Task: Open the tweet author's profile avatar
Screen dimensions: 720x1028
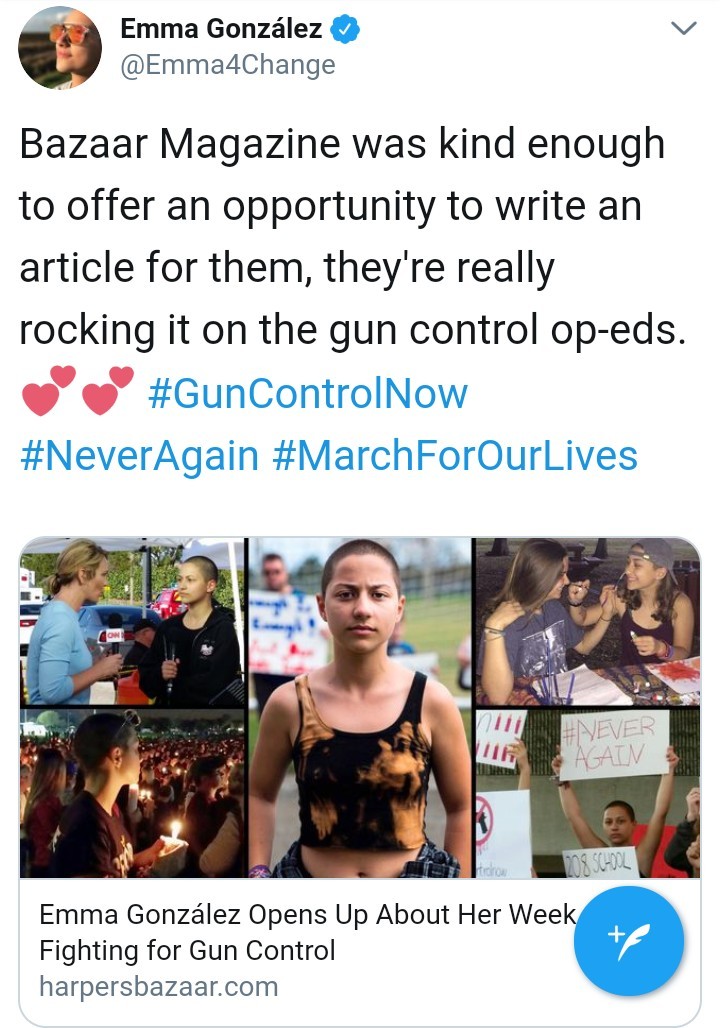Action: pyautogui.click(x=60, y=47)
